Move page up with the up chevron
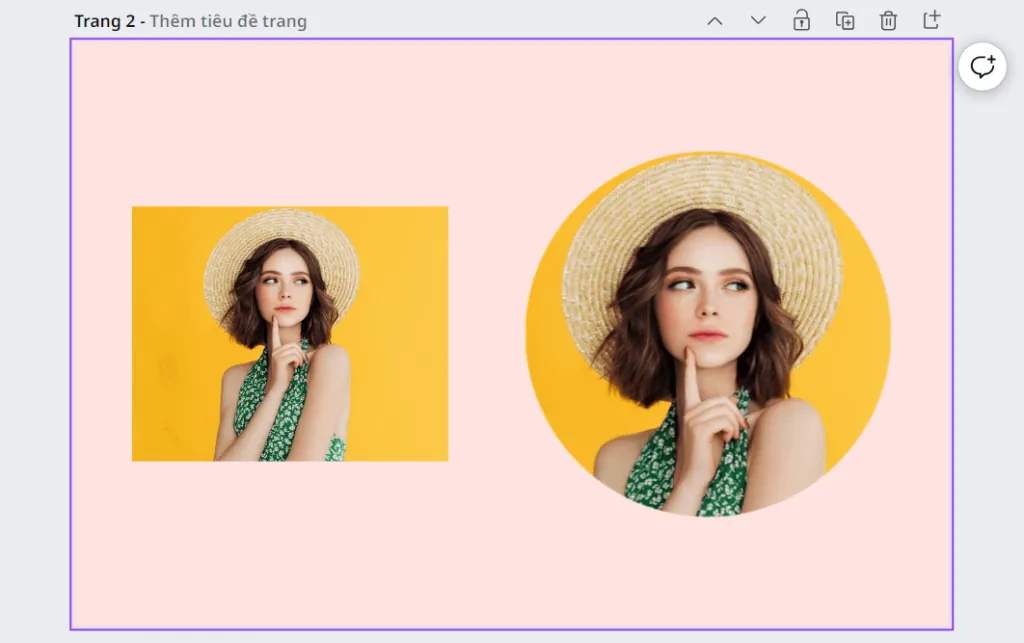The height and width of the screenshot is (643, 1024). click(x=714, y=21)
